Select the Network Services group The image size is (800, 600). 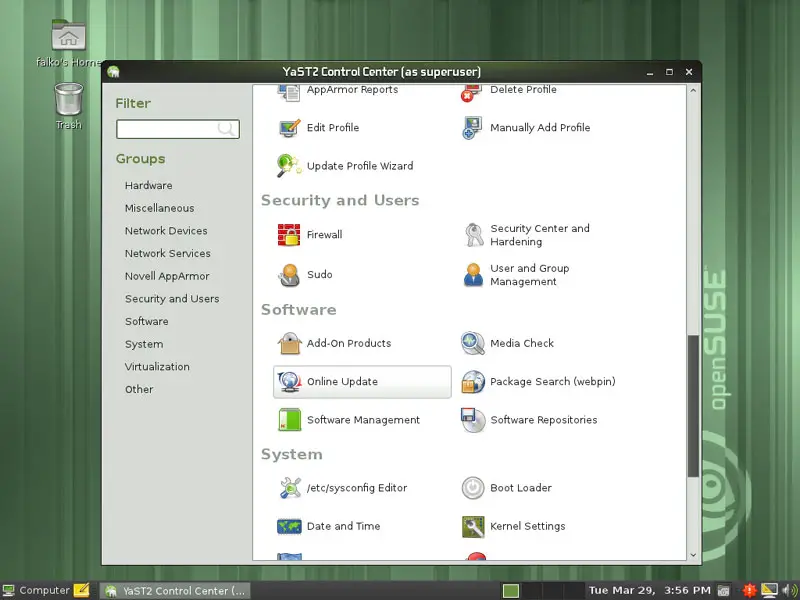[x=168, y=254]
